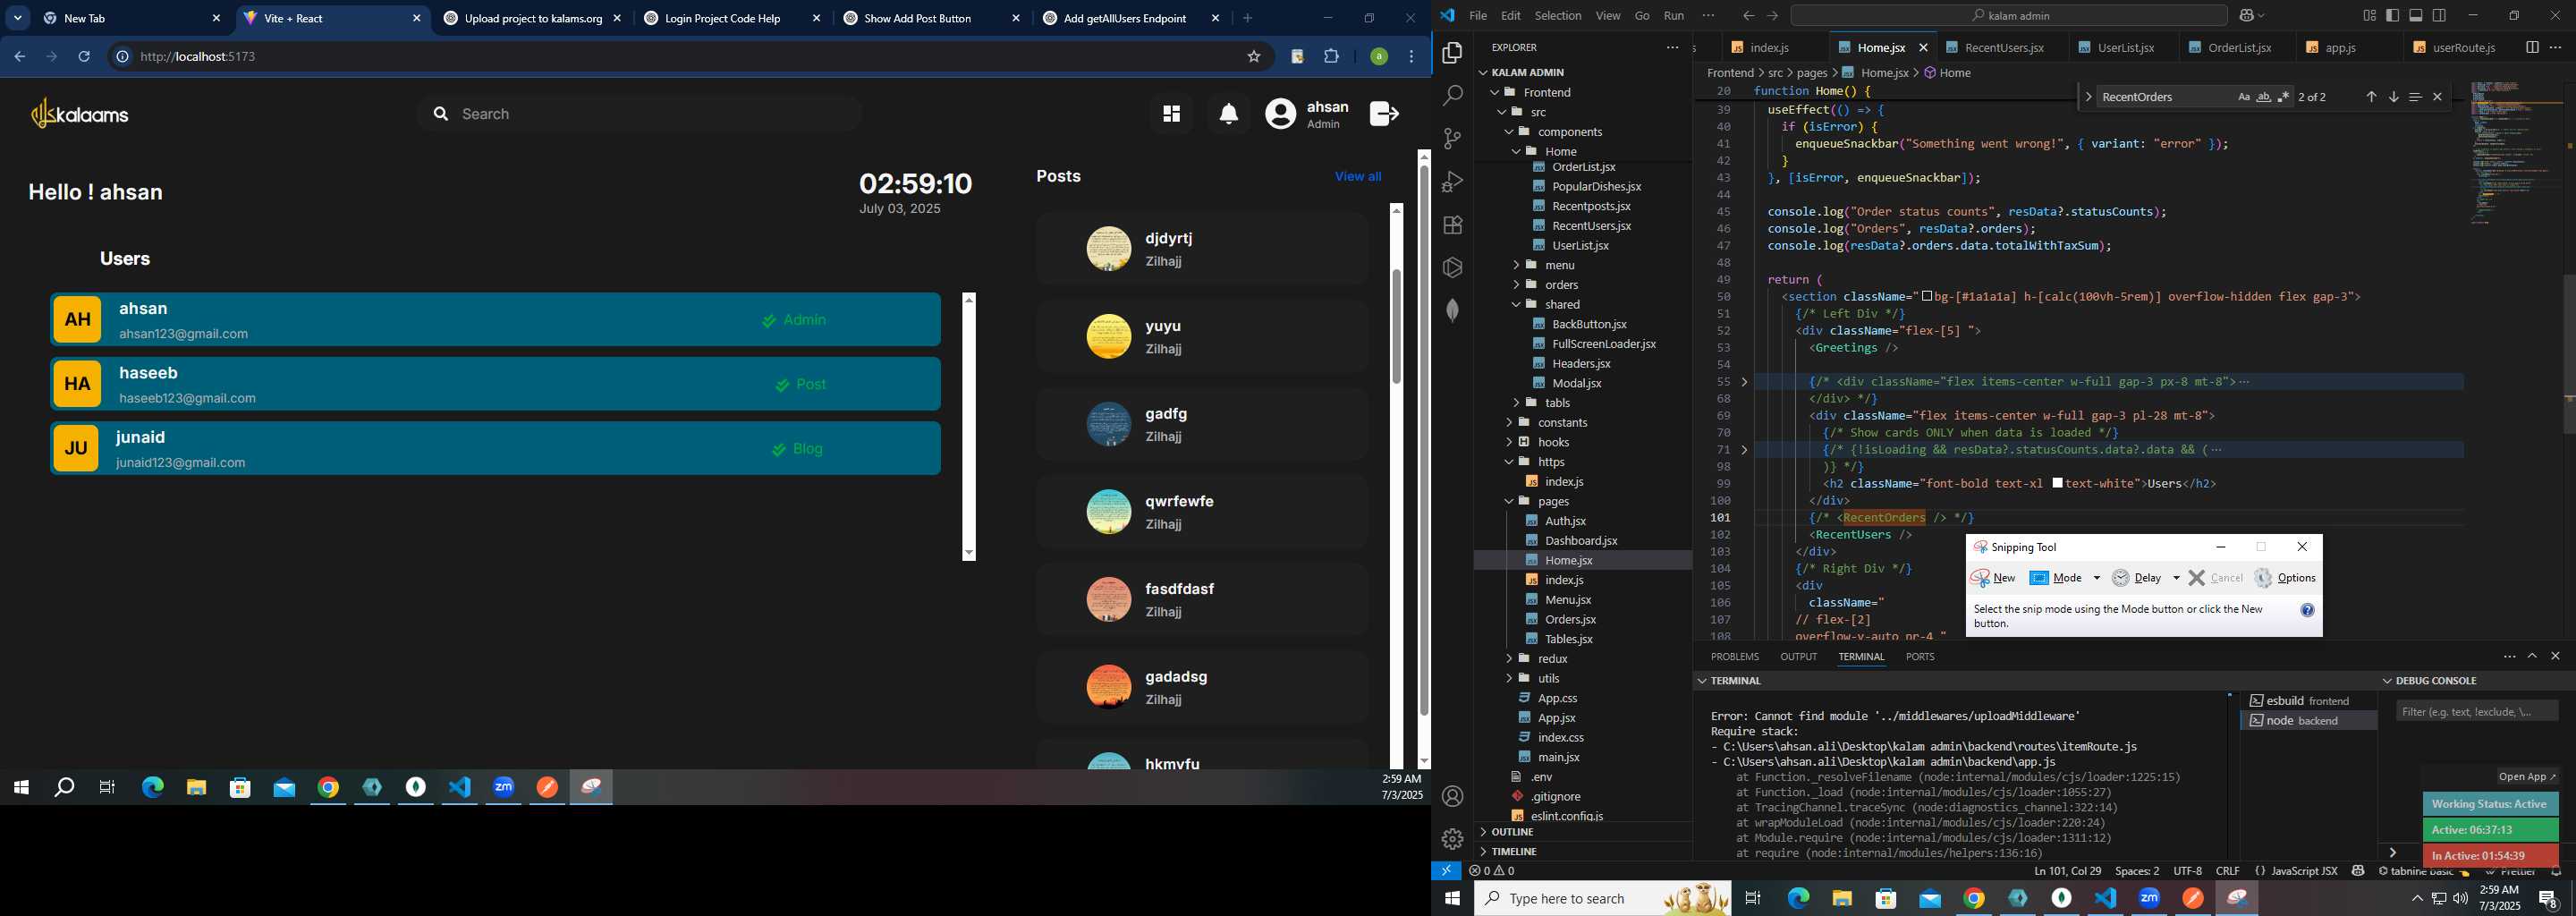Open Chrome's Extensions puzzle icon
The height and width of the screenshot is (916, 2576).
1332,57
